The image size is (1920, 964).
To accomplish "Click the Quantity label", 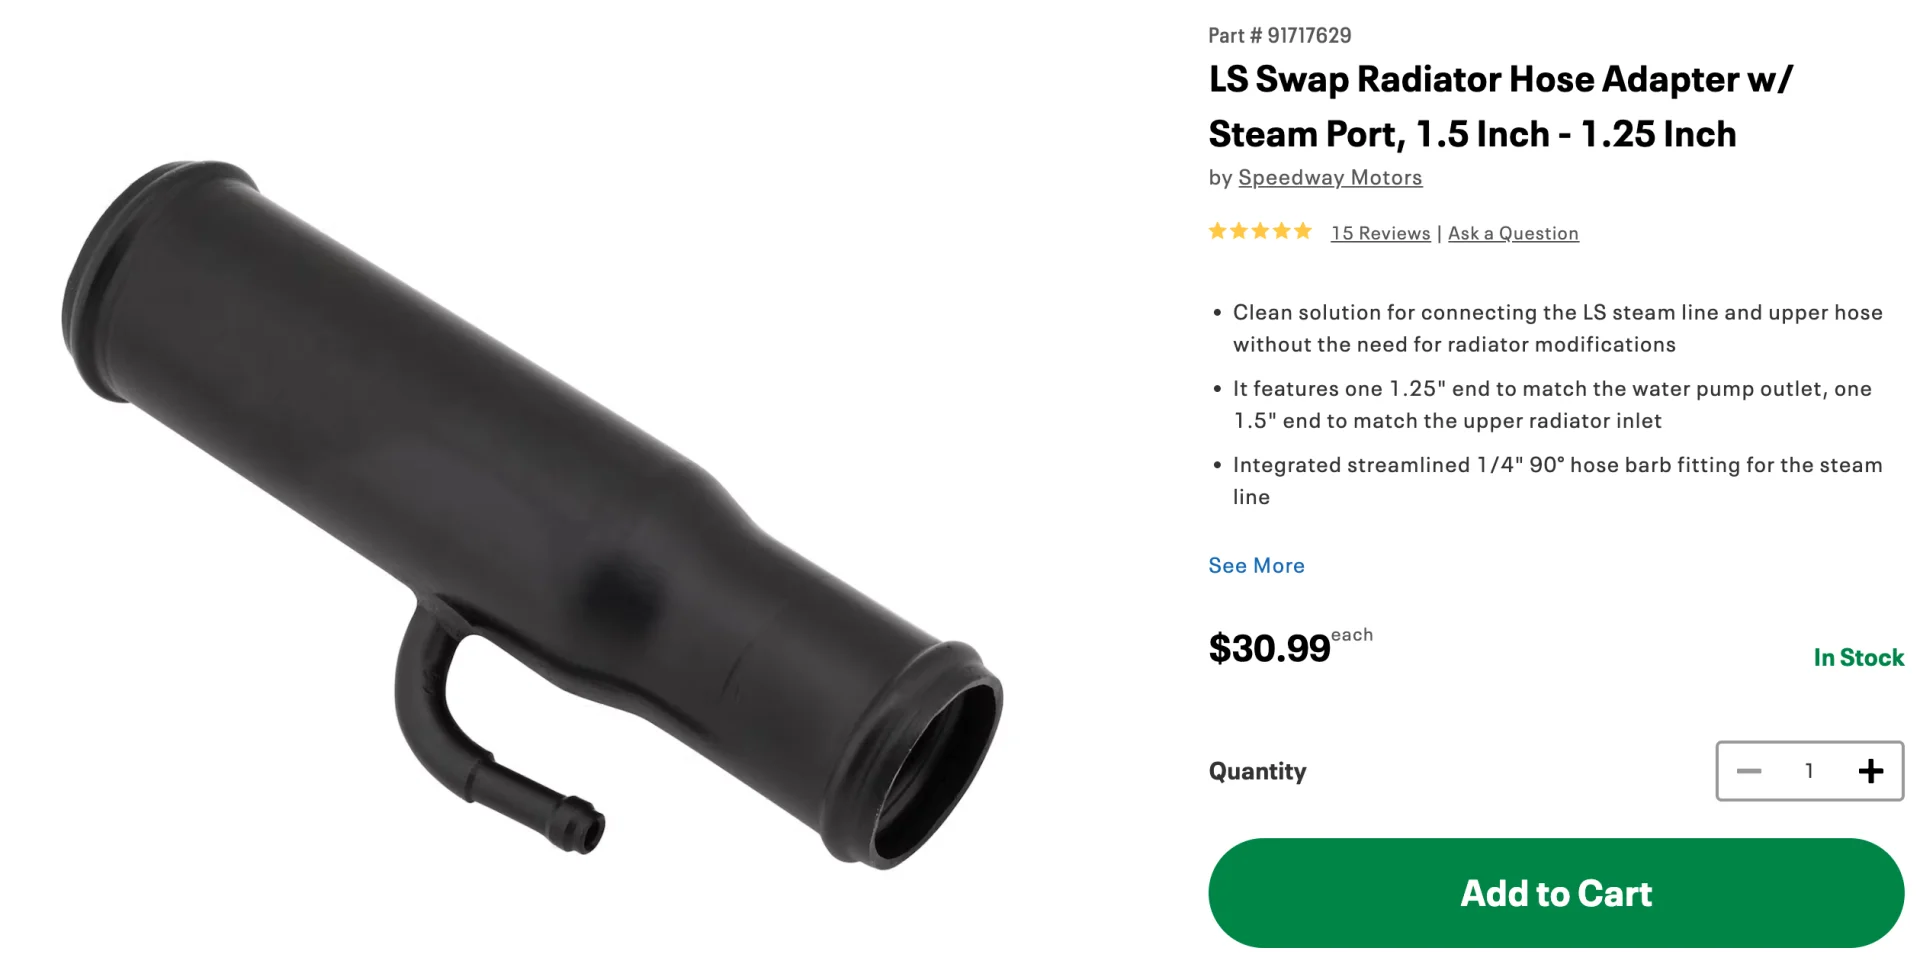I will point(1257,771).
